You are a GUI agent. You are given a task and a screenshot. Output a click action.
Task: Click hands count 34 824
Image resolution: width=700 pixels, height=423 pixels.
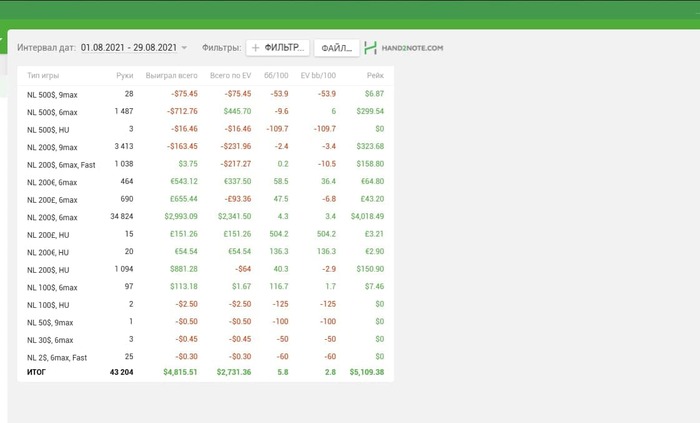pyautogui.click(x=121, y=216)
